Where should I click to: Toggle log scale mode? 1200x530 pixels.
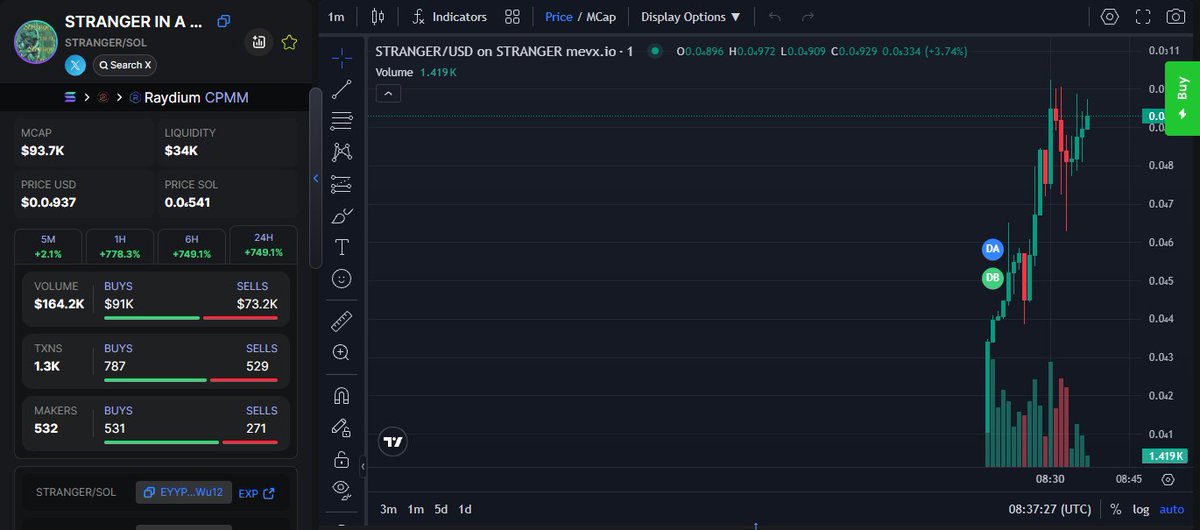point(1140,509)
